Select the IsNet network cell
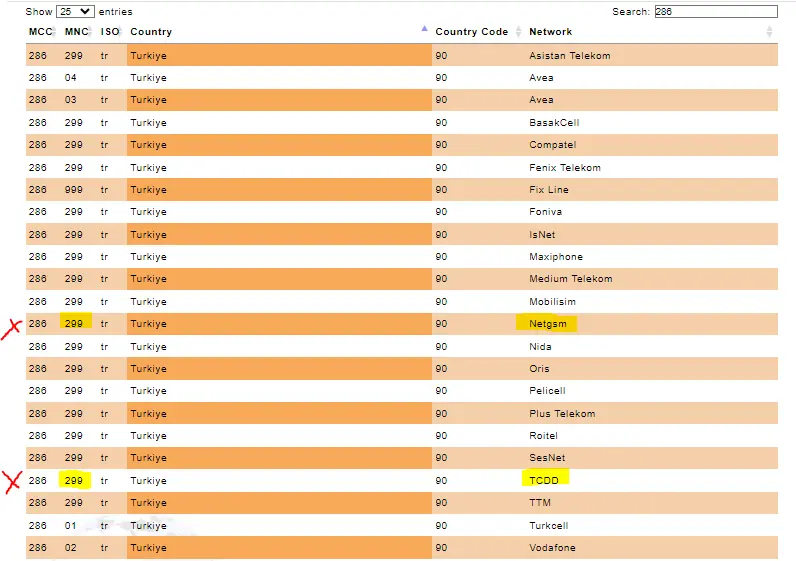This screenshot has width=796, height=561. coord(542,235)
